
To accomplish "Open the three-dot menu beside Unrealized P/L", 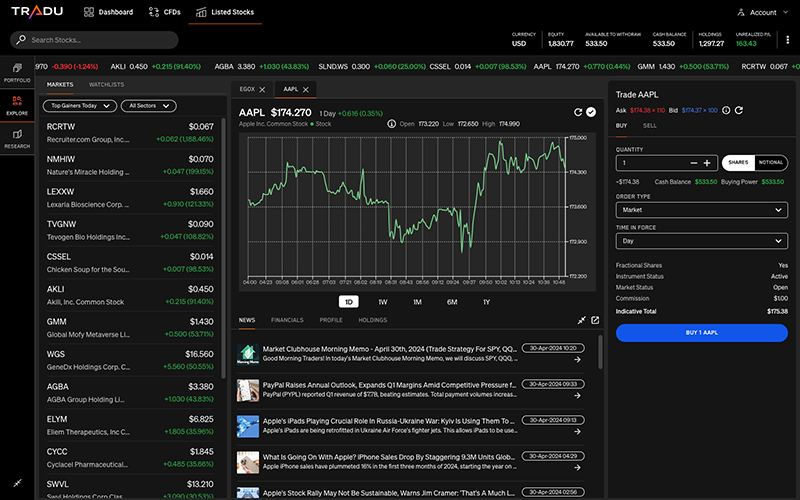I will pyautogui.click(x=787, y=40).
